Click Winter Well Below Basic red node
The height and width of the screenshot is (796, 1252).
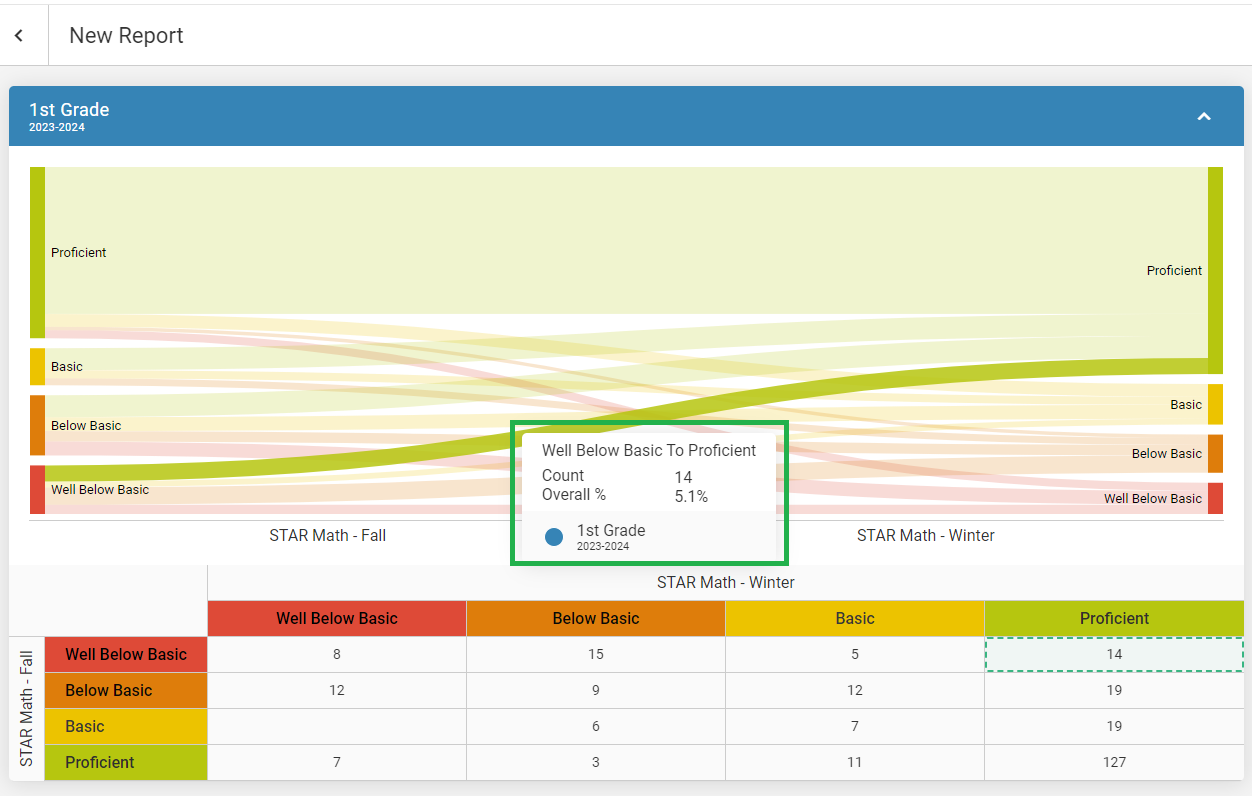[x=1215, y=498]
